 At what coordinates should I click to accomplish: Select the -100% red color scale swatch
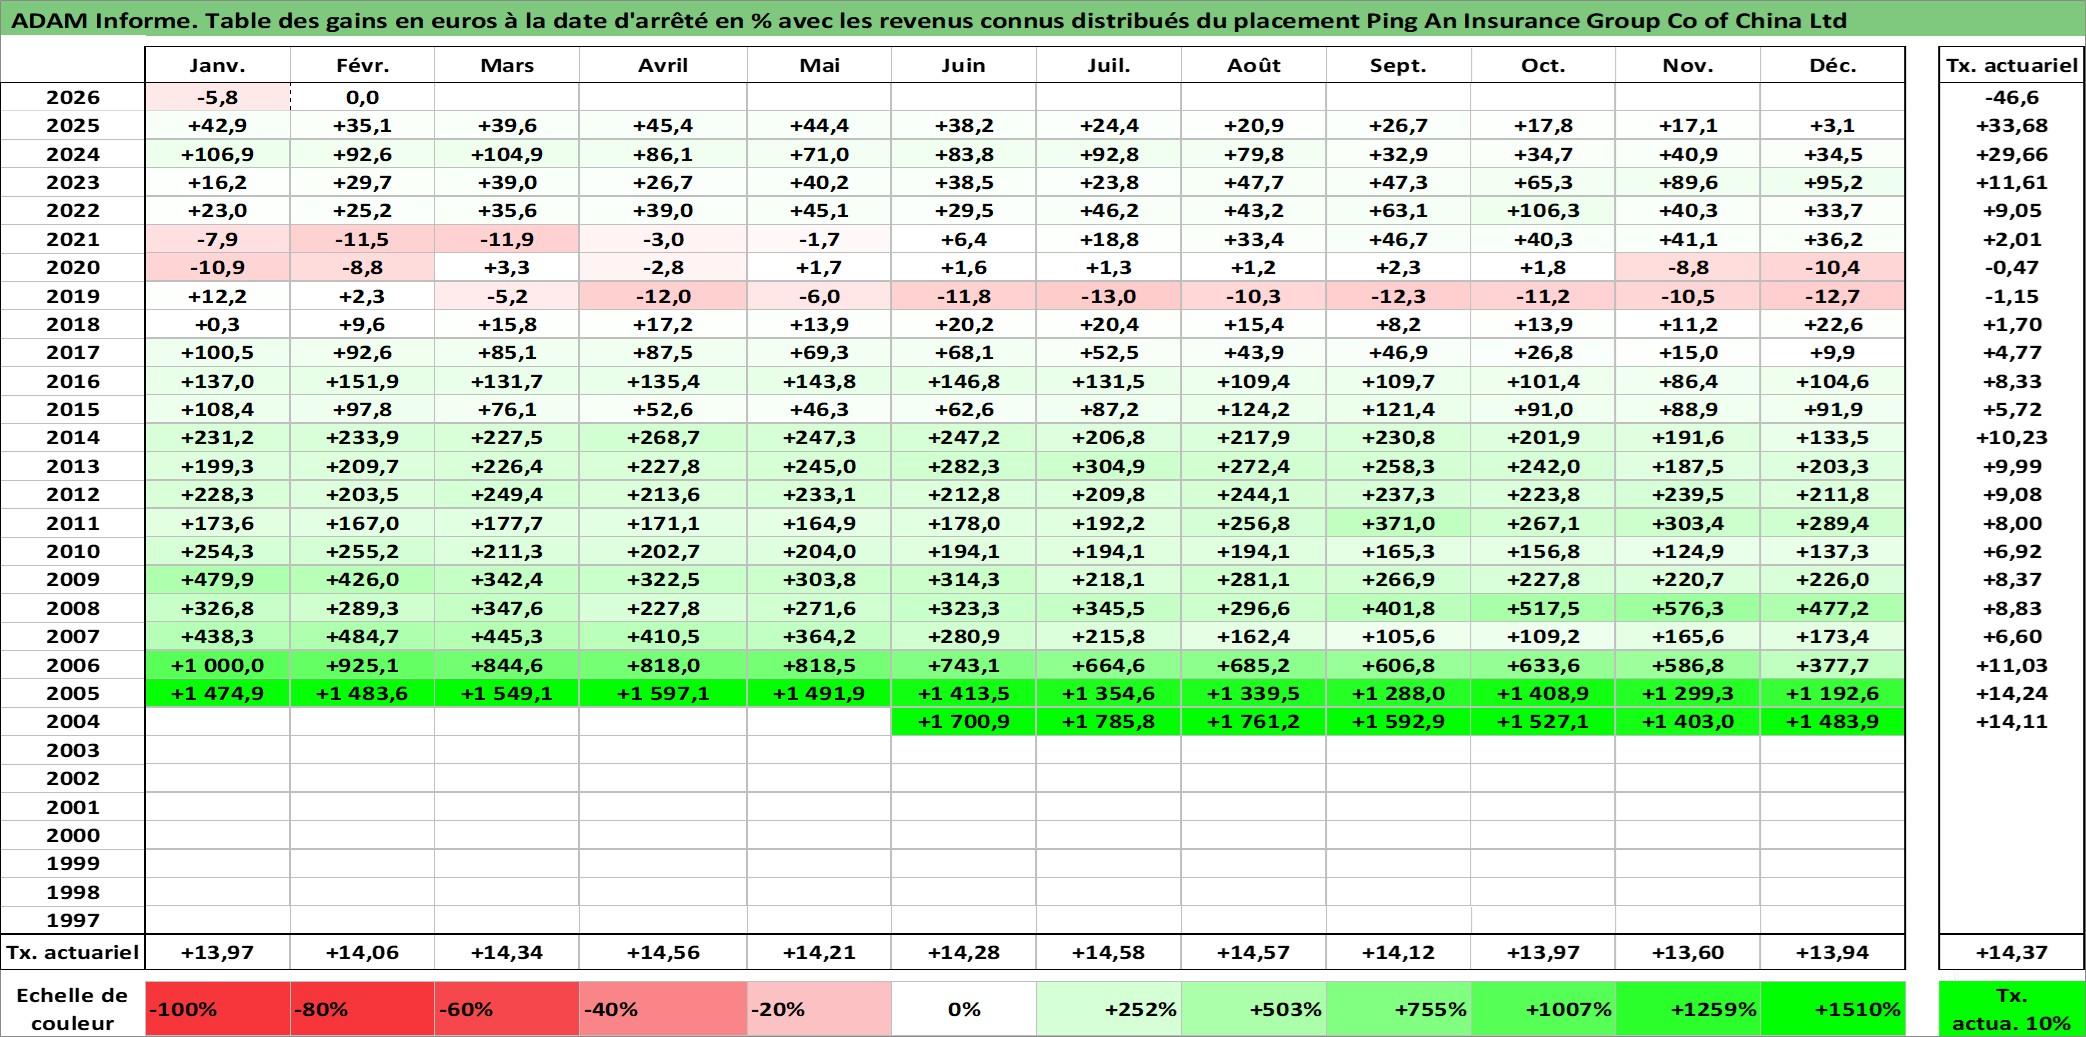click(218, 1009)
